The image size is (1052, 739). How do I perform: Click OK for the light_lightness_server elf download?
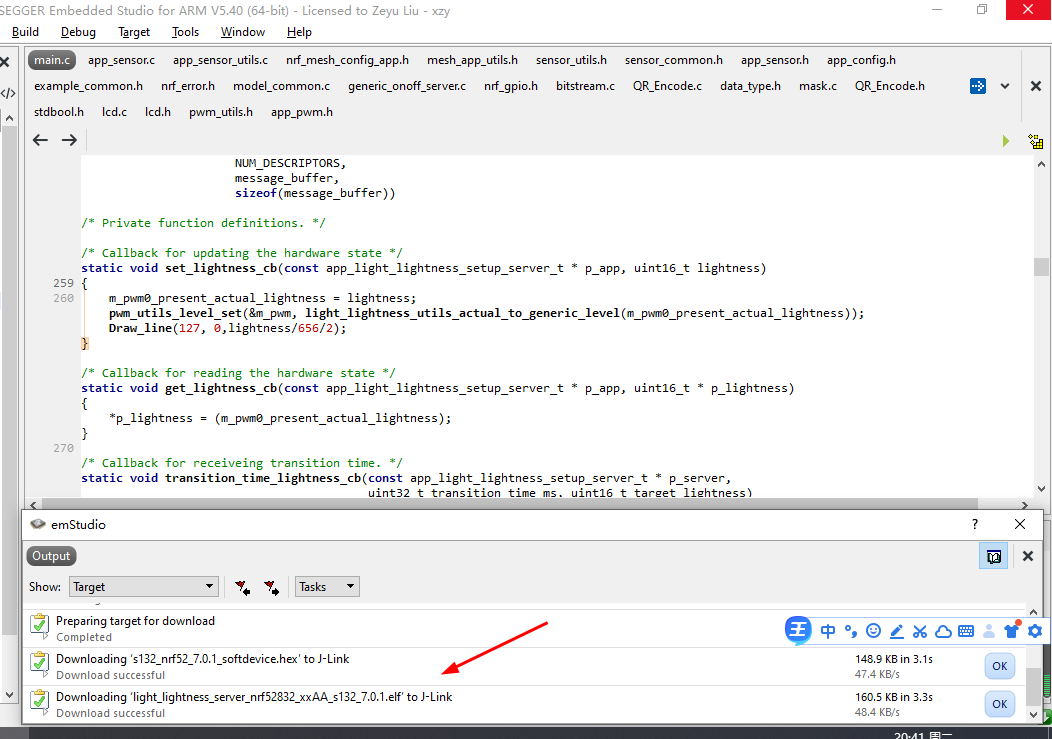tap(999, 704)
